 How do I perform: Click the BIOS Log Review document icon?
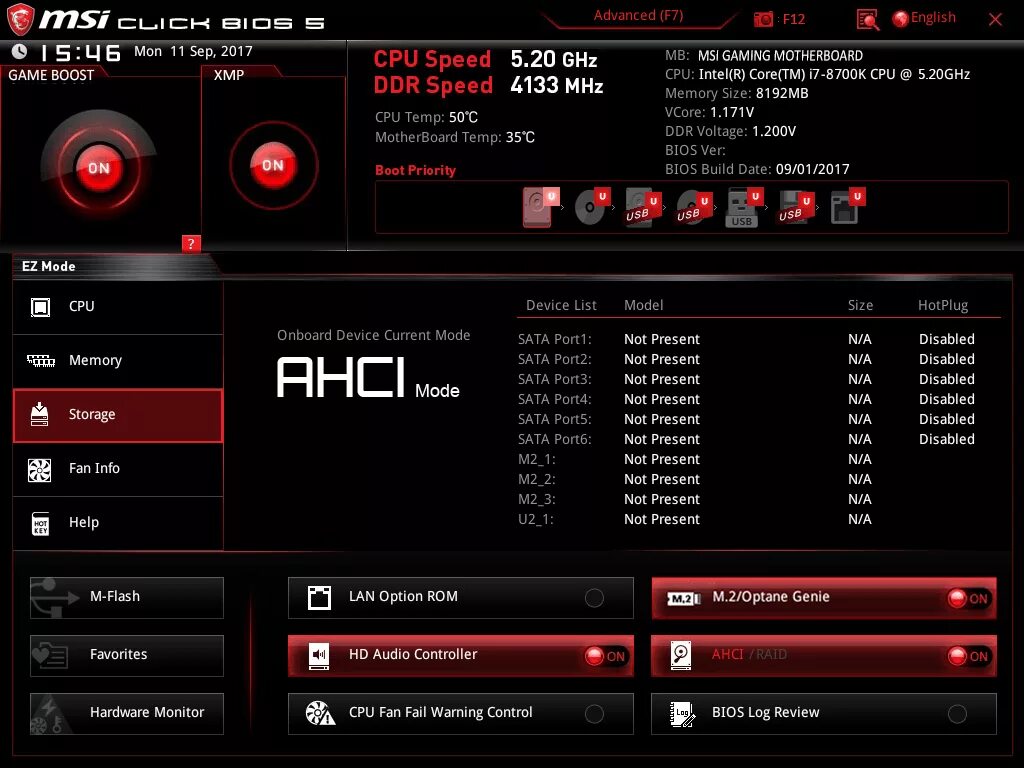pyautogui.click(x=682, y=714)
